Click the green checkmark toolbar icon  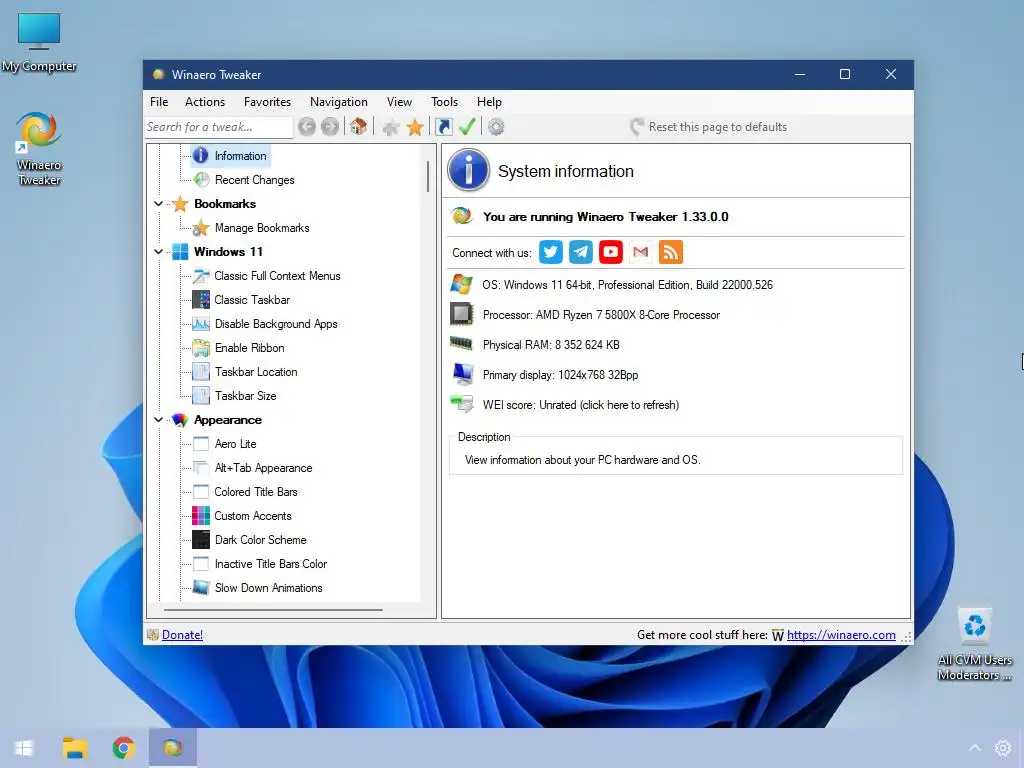467,127
